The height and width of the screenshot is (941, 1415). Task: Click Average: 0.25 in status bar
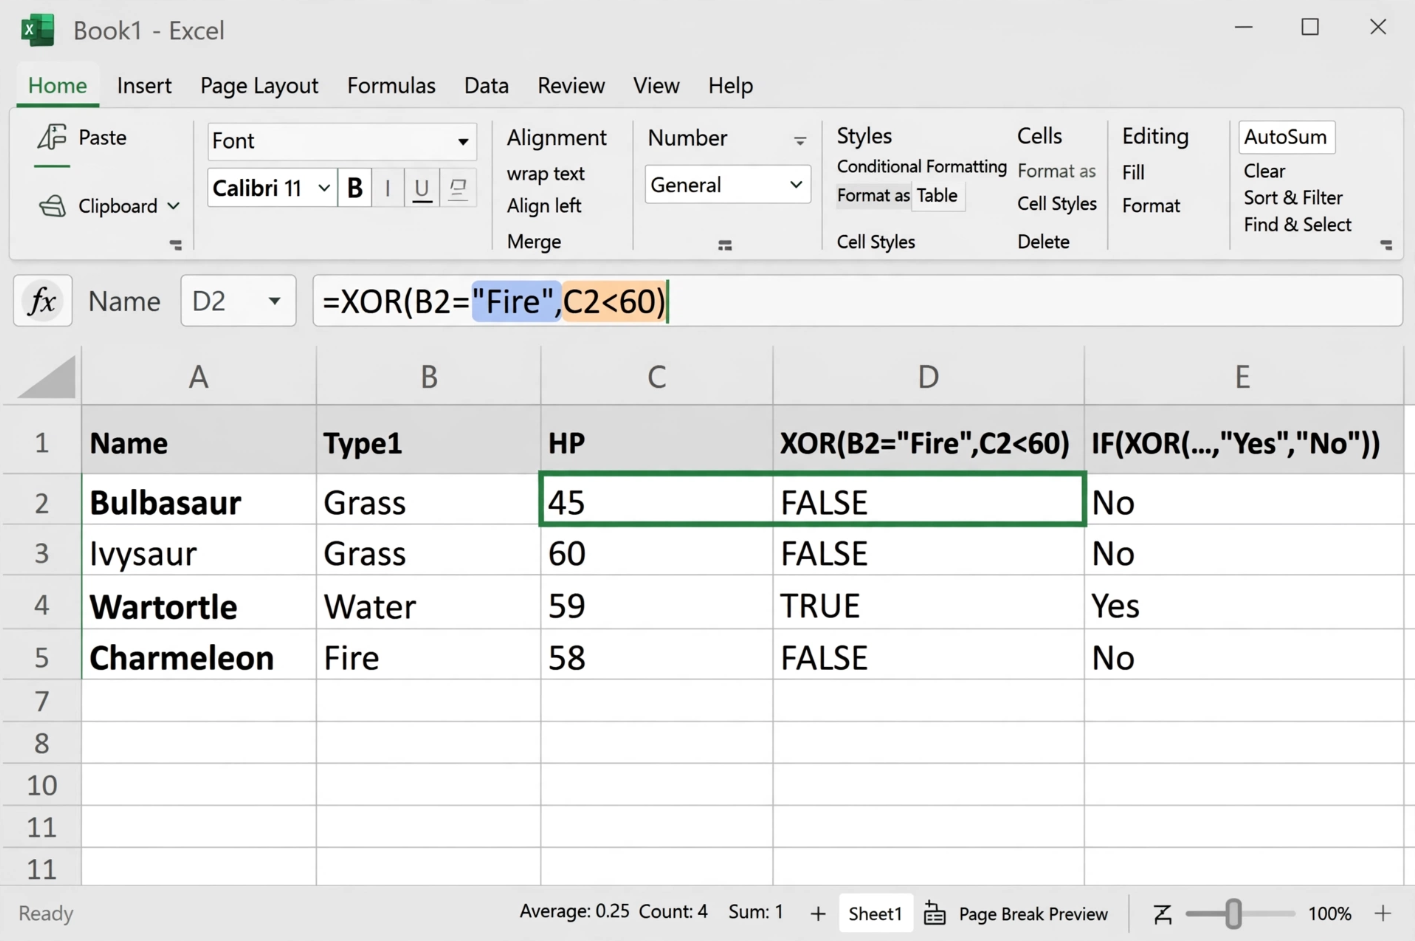574,911
